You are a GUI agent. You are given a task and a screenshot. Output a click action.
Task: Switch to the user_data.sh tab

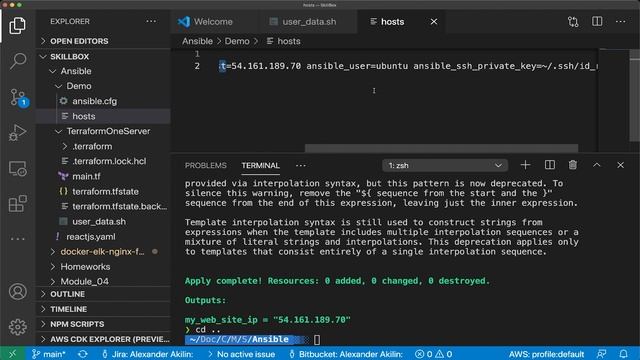tap(309, 22)
